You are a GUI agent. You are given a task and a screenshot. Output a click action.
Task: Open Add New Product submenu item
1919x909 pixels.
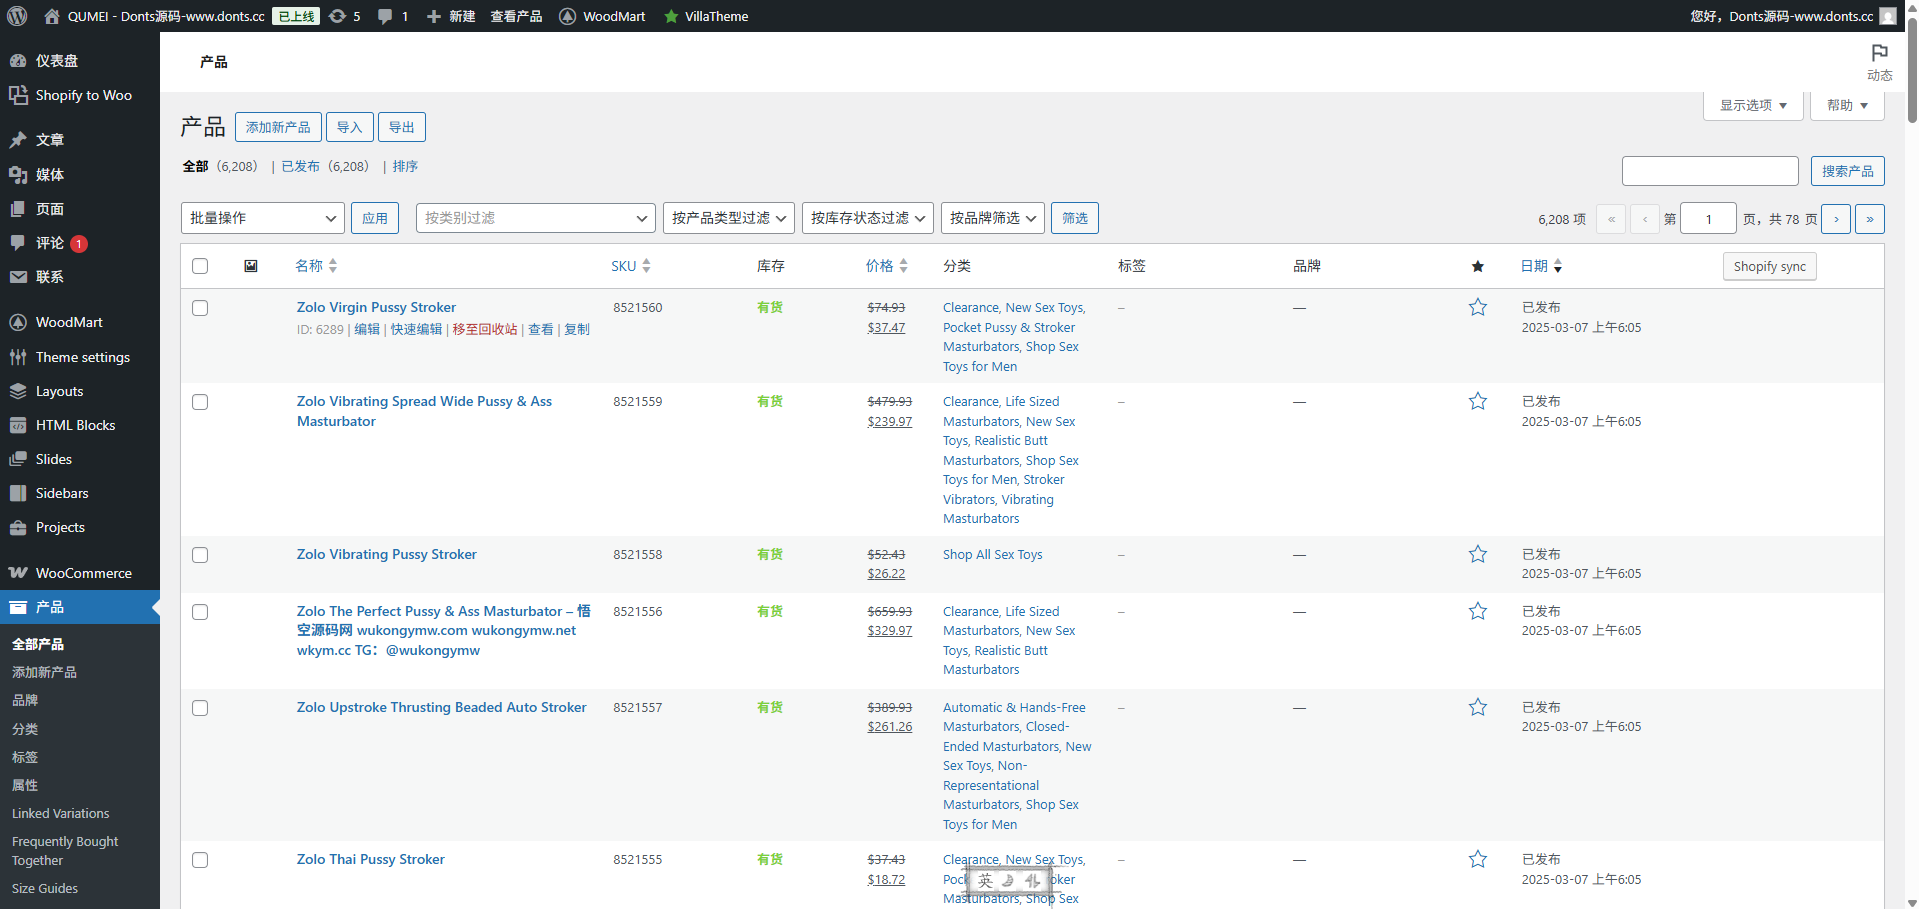pyautogui.click(x=44, y=672)
